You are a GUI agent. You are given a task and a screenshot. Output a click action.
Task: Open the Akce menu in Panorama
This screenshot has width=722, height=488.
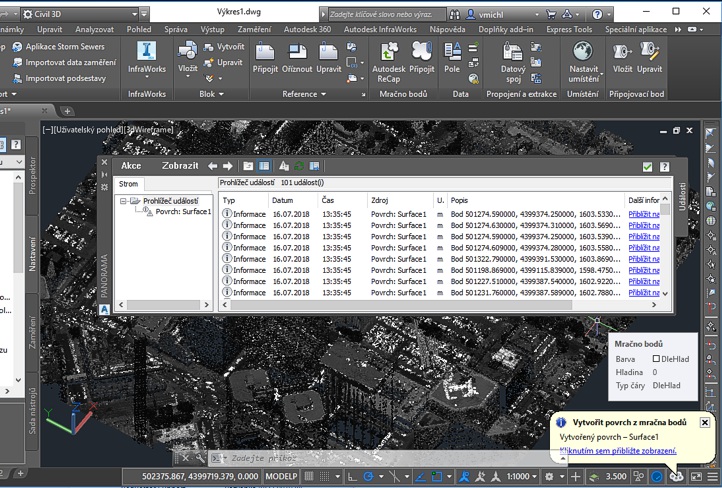point(131,166)
